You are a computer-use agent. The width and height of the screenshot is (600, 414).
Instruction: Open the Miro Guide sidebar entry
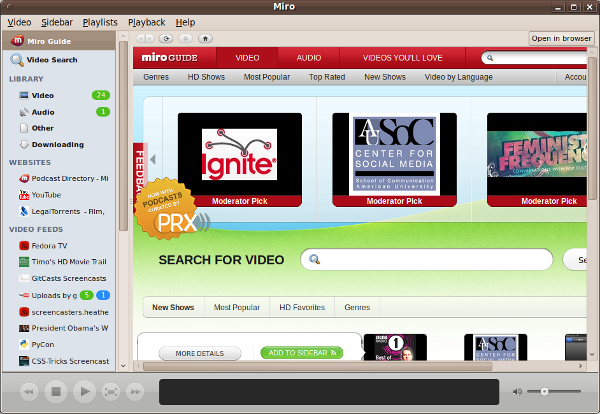pyautogui.click(x=59, y=41)
